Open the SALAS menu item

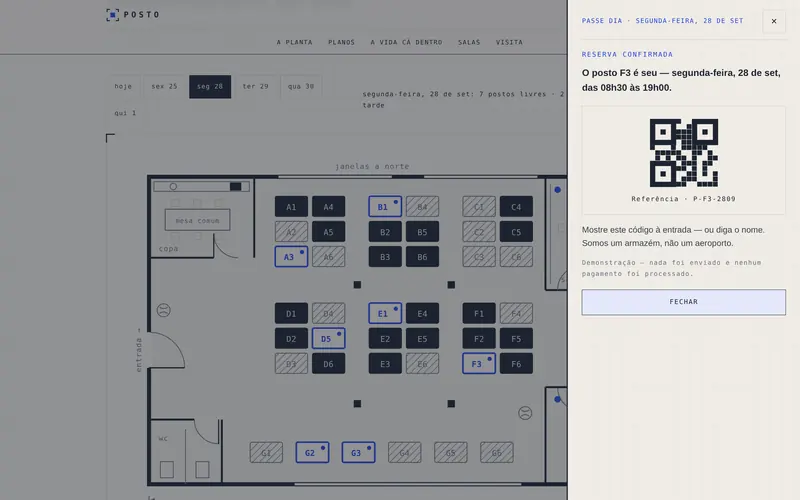tap(469, 42)
